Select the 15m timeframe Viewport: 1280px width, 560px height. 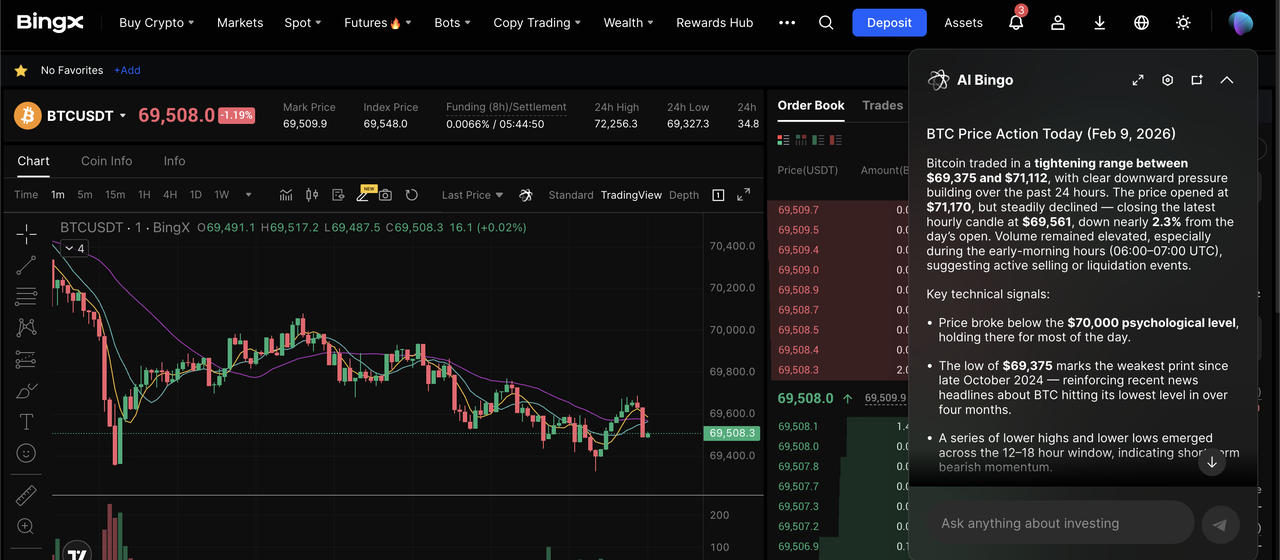(115, 195)
